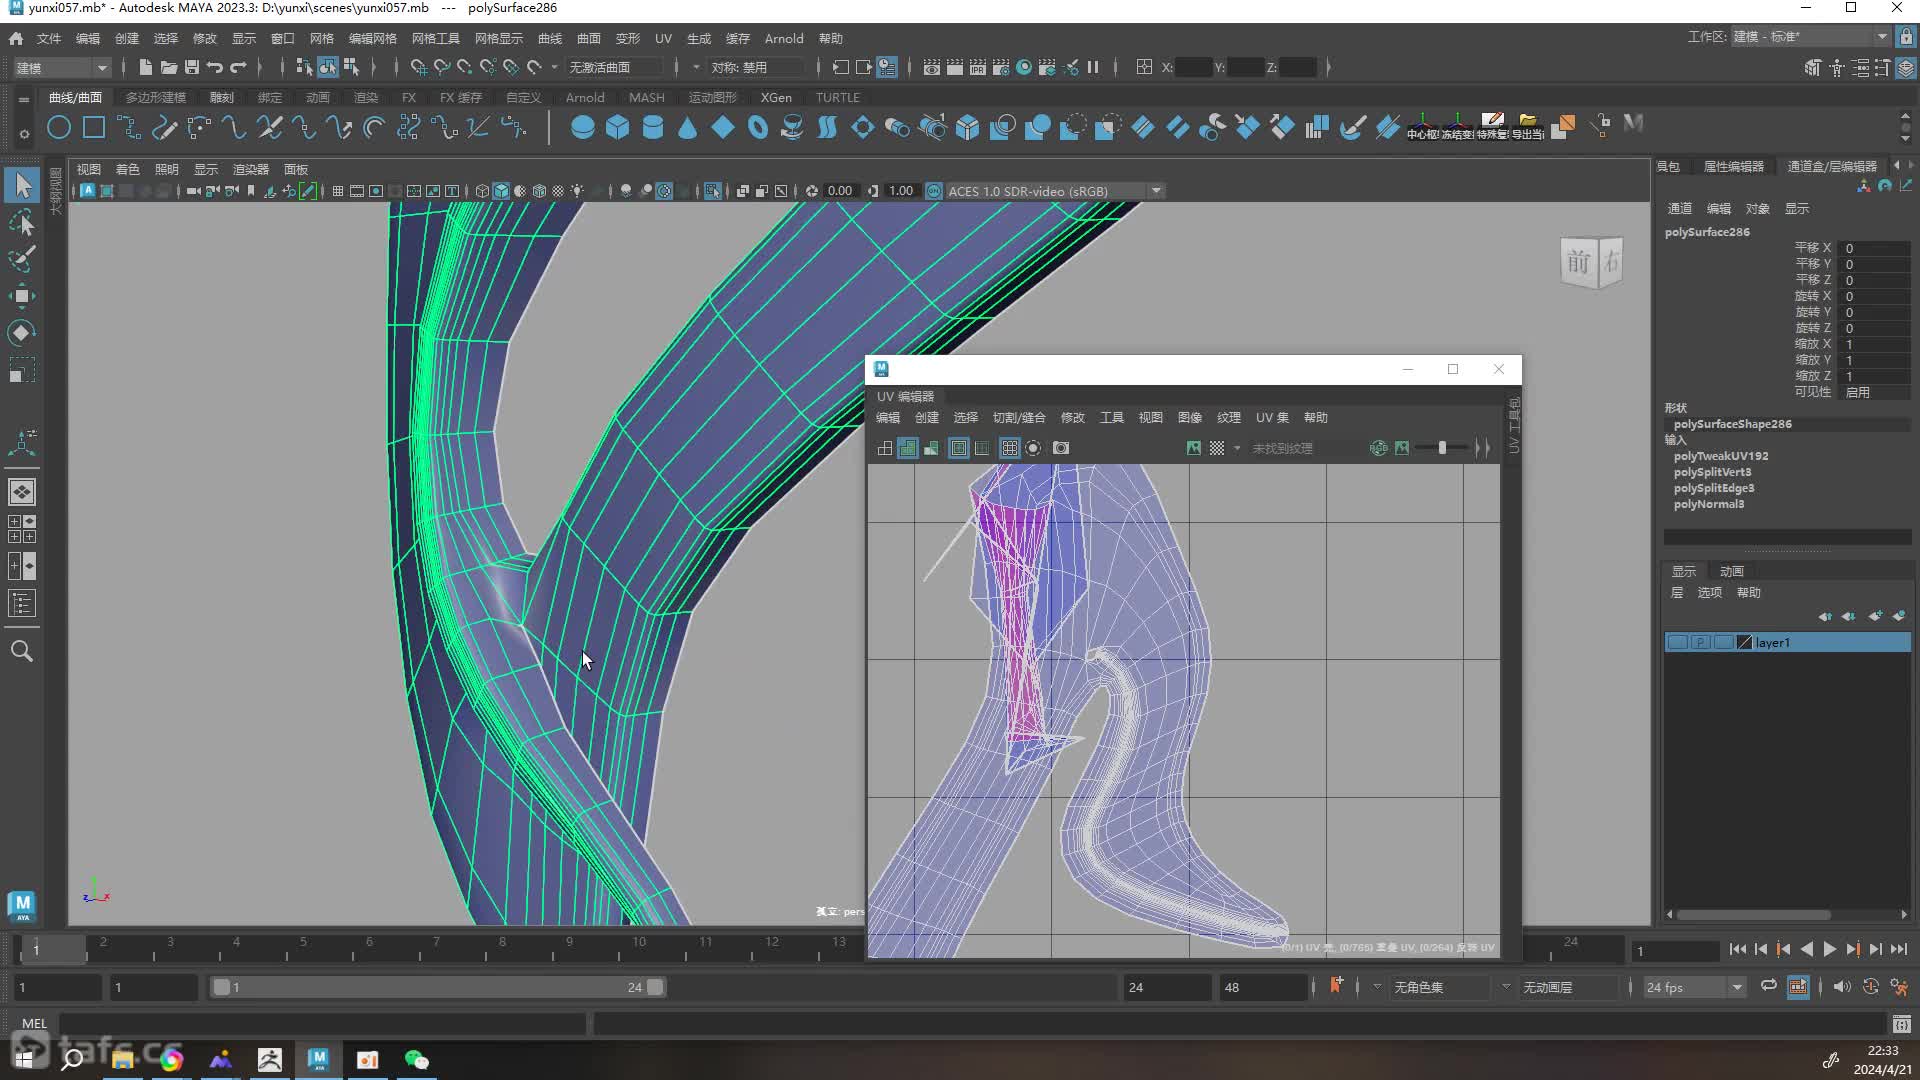Activate the Paint selection tool
1920x1080 pixels.
tap(22, 259)
